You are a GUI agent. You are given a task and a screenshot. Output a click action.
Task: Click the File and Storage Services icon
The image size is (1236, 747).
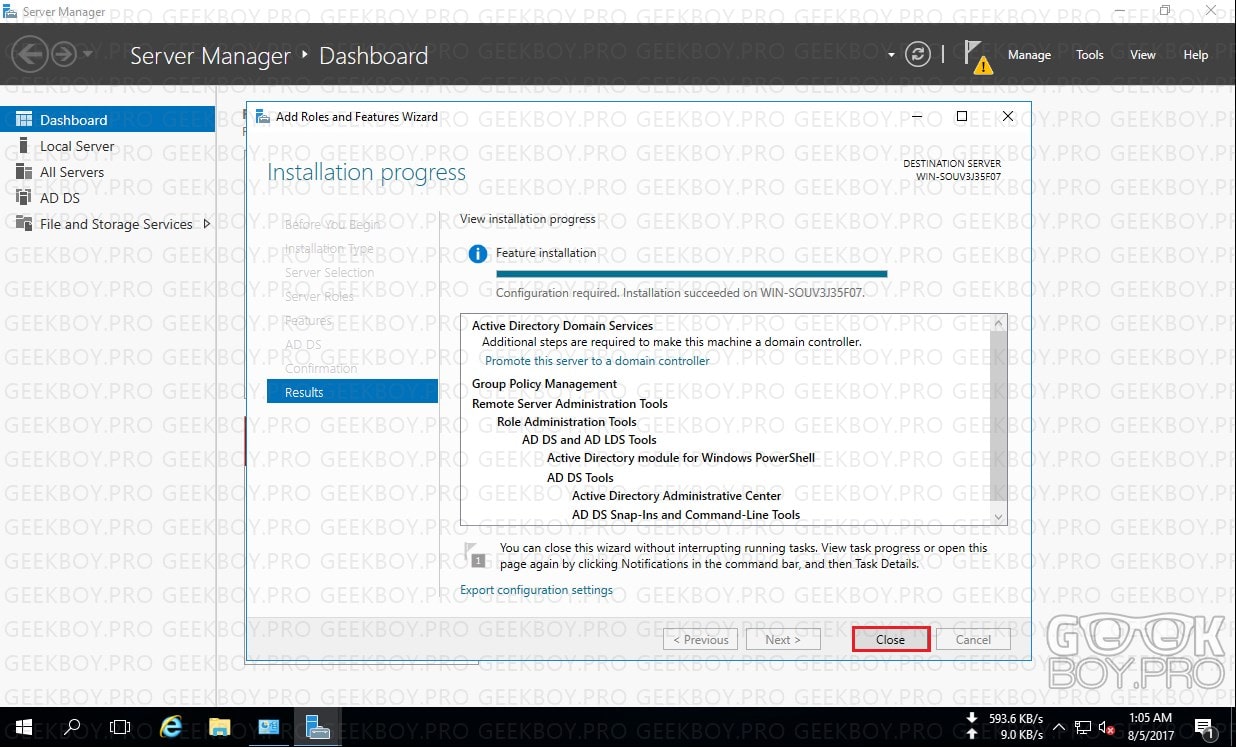[23, 224]
